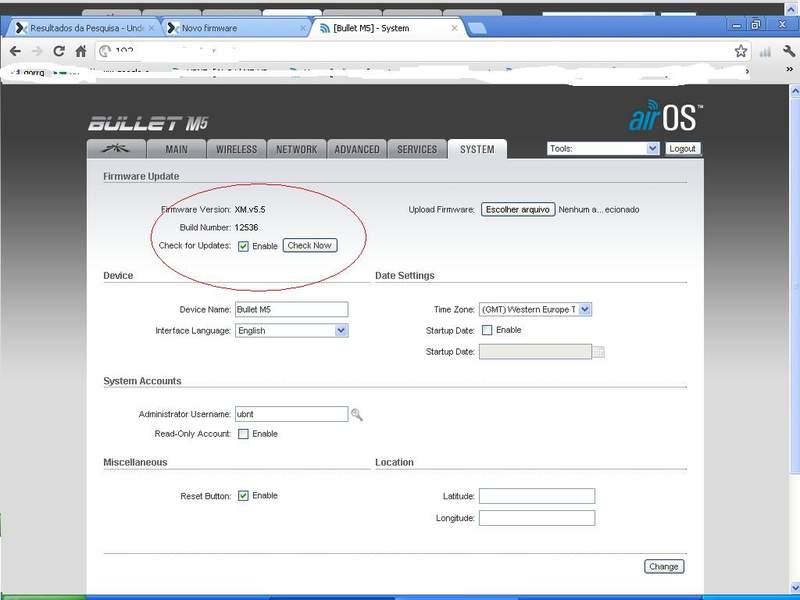Reload the page with refresh icon

(x=59, y=51)
